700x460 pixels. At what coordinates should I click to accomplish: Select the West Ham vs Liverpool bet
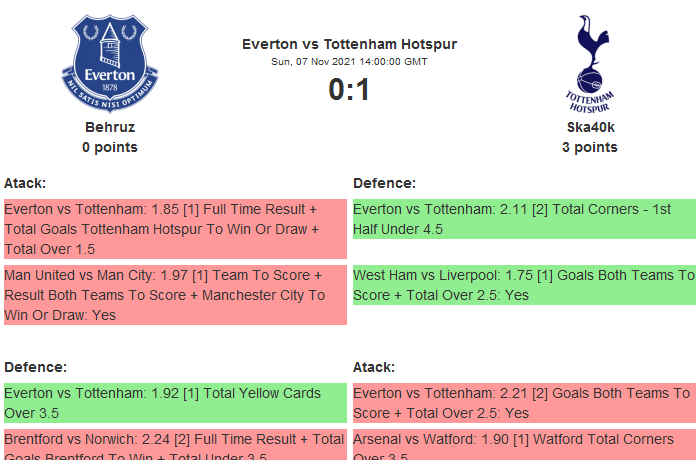click(x=524, y=285)
